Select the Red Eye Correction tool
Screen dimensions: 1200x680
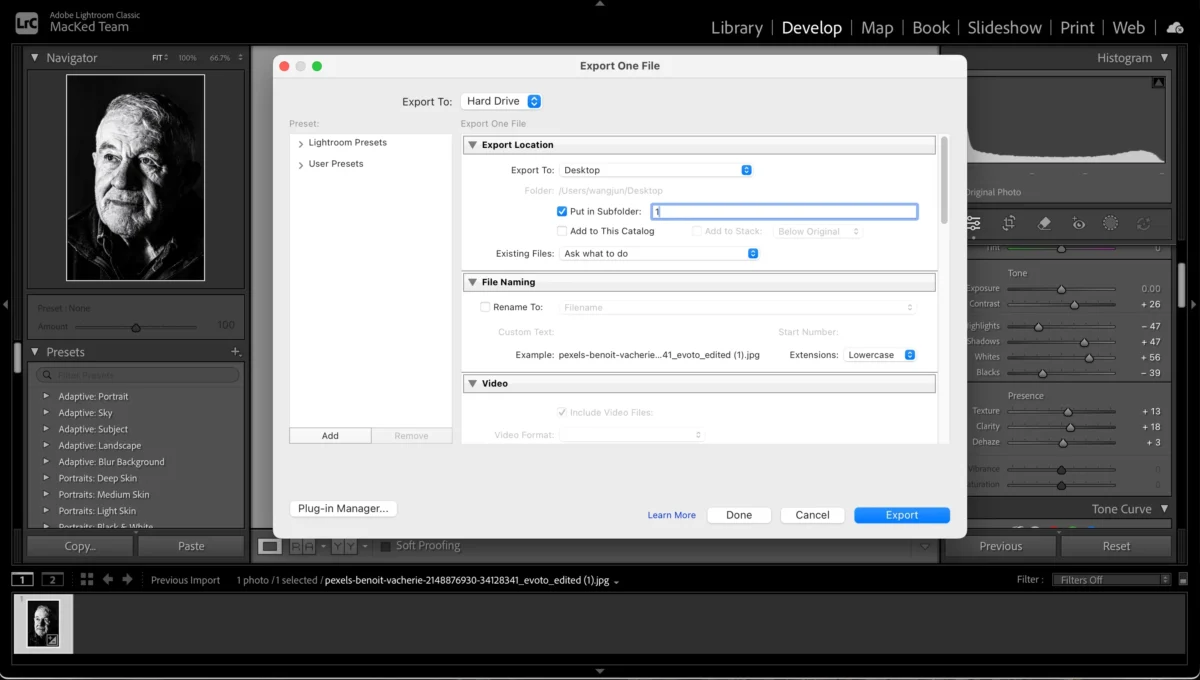(x=1079, y=223)
